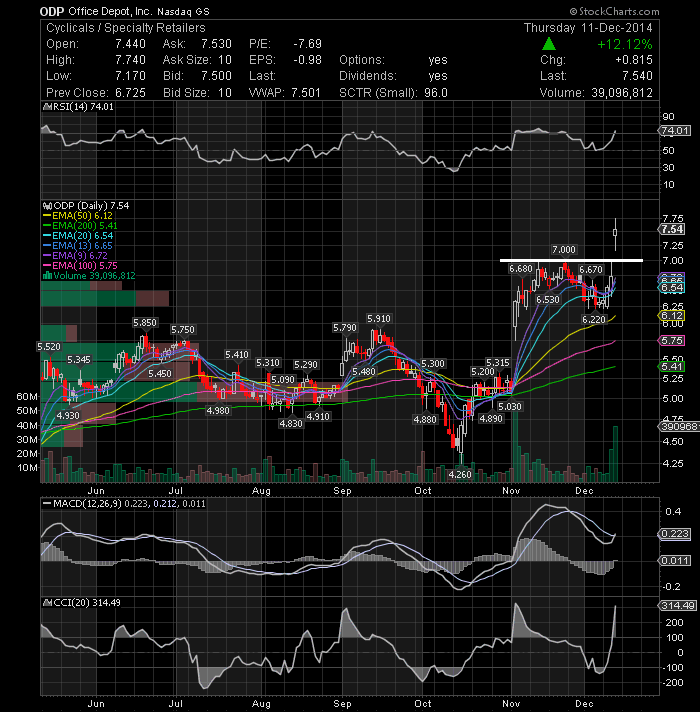Select the EMA(100) 5.75 legend entry
The width and height of the screenshot is (700, 712).
click(80, 266)
